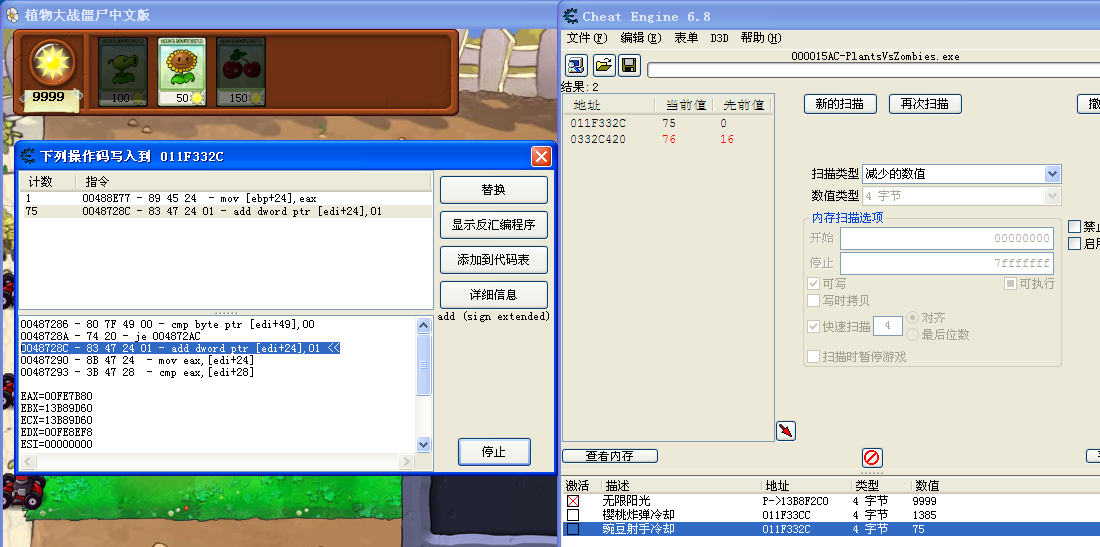Select result address 011F332C
Screen dimensions: 1100x547
coord(598,123)
